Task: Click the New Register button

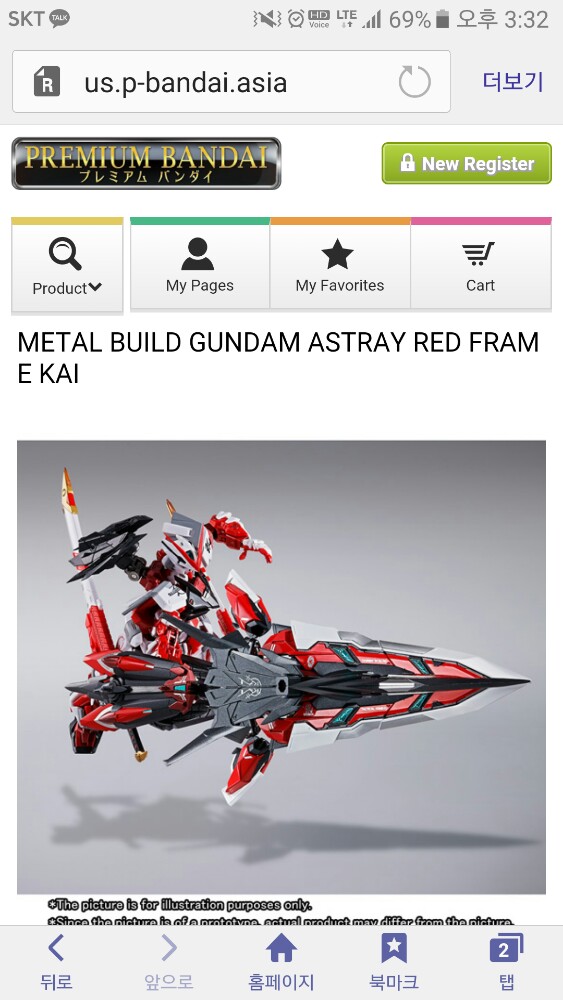Action: [467, 163]
